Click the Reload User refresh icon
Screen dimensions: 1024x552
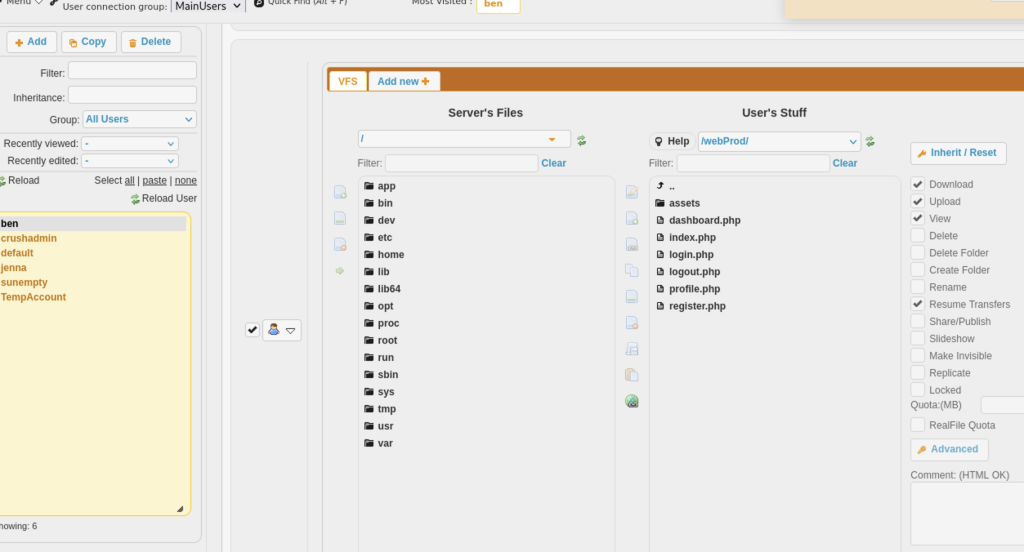click(x=135, y=199)
